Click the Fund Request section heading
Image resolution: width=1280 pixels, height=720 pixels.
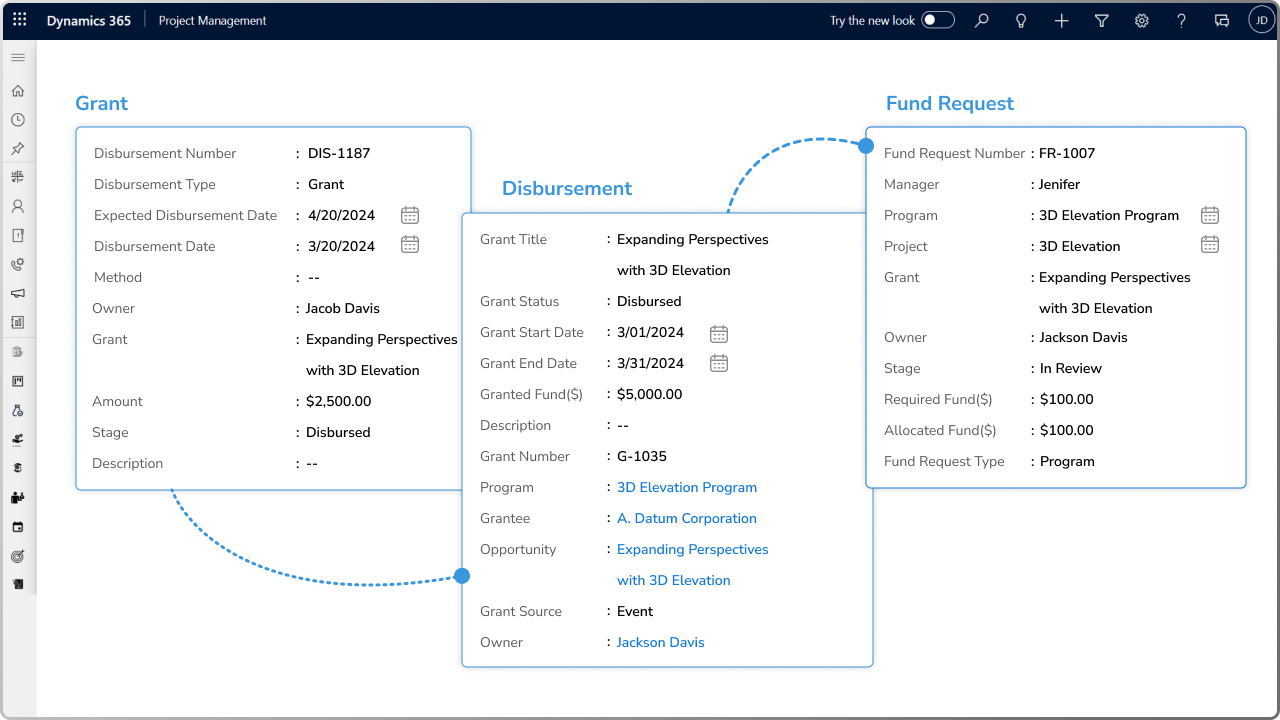point(950,103)
